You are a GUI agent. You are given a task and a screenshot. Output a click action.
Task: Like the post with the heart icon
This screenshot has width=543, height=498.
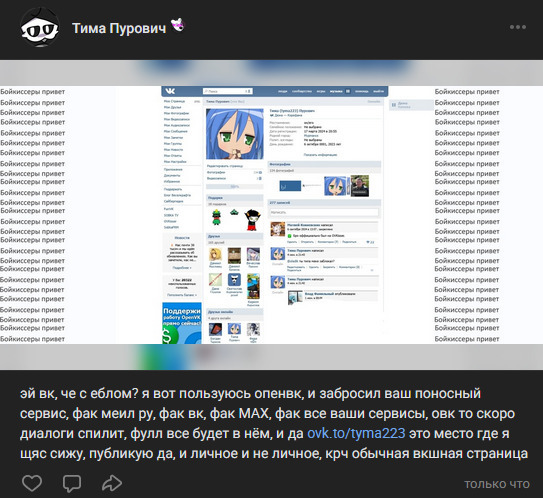click(x=32, y=482)
